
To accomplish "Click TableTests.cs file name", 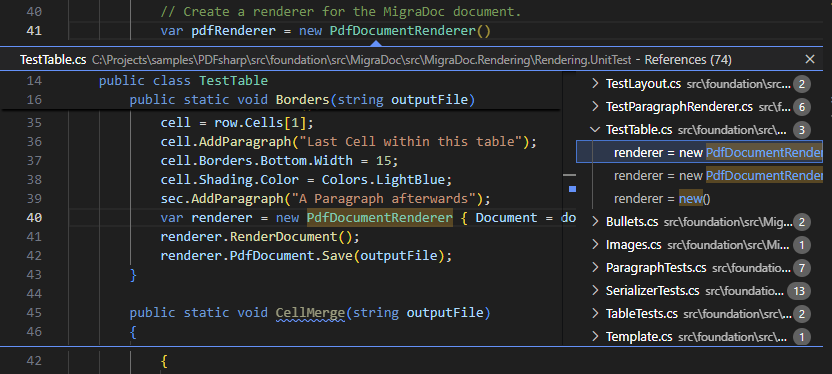I will [x=642, y=314].
